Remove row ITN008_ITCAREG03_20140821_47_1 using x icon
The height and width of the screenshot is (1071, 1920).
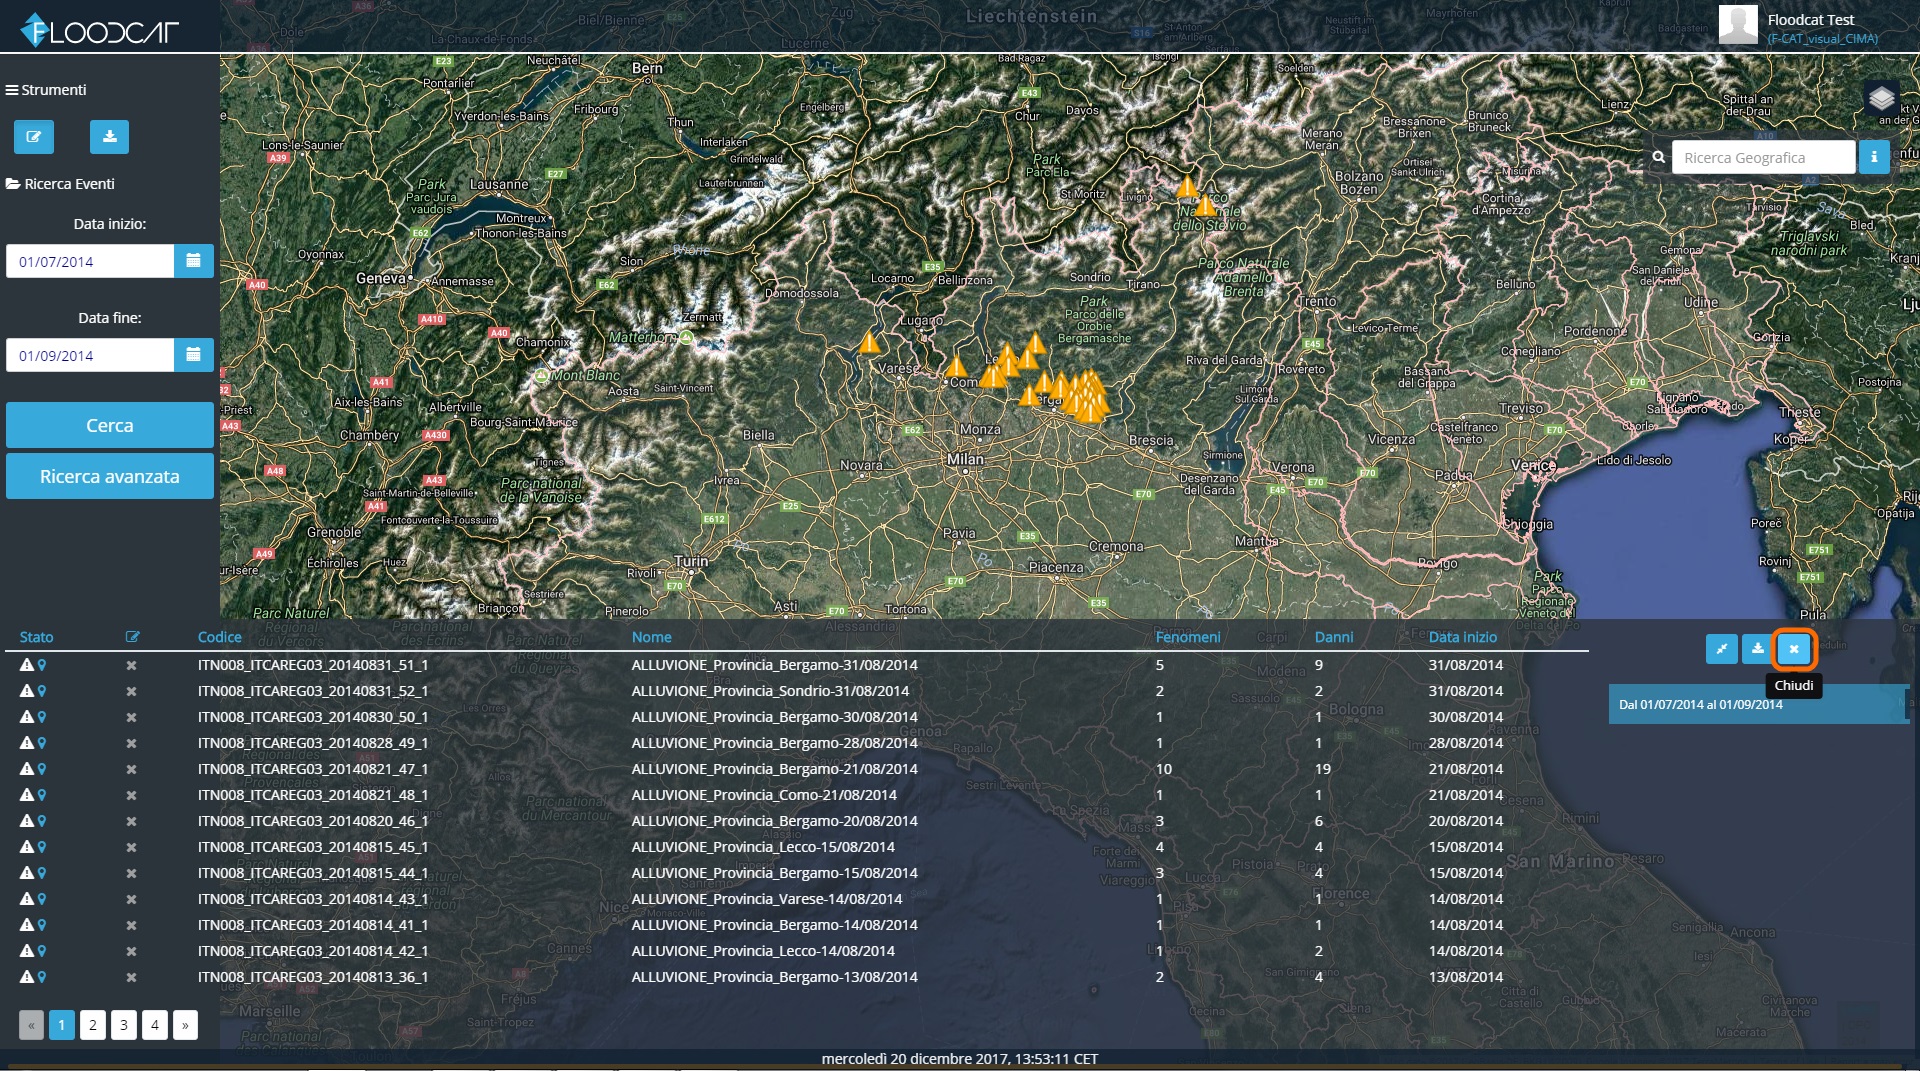pos(131,769)
